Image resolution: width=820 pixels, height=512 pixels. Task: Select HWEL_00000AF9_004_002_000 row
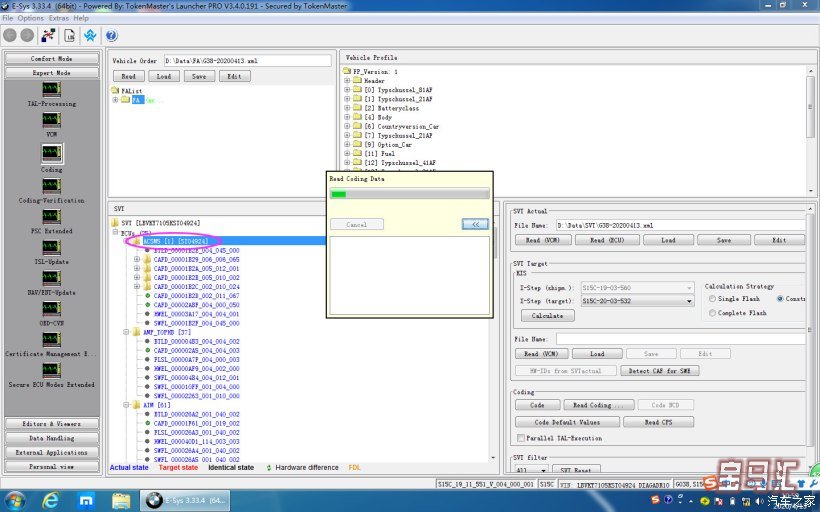click(197, 369)
